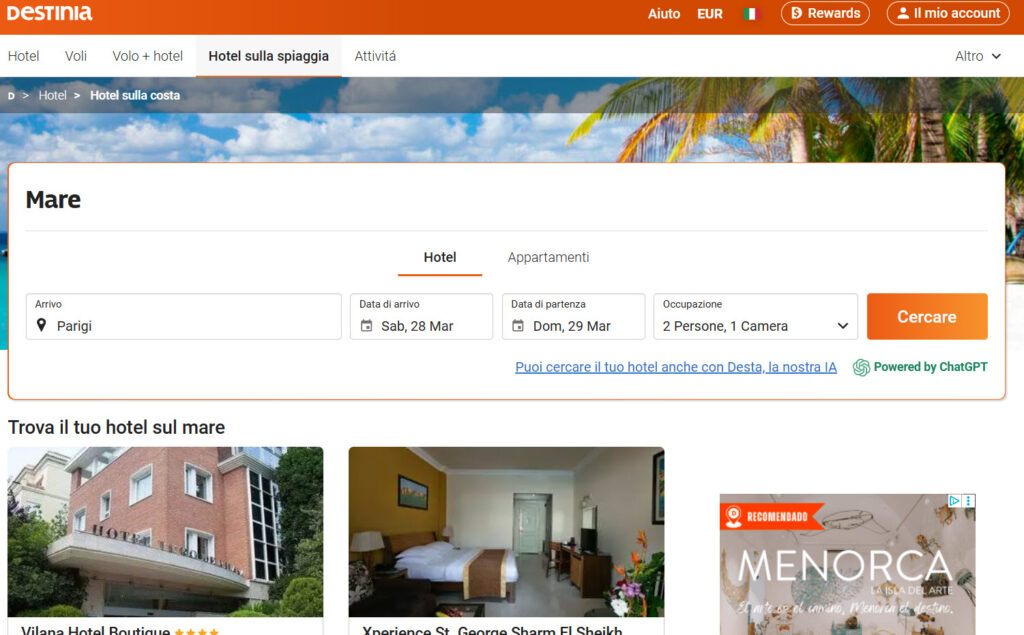
Task: Click the Destinia logo
Action: click(x=49, y=13)
